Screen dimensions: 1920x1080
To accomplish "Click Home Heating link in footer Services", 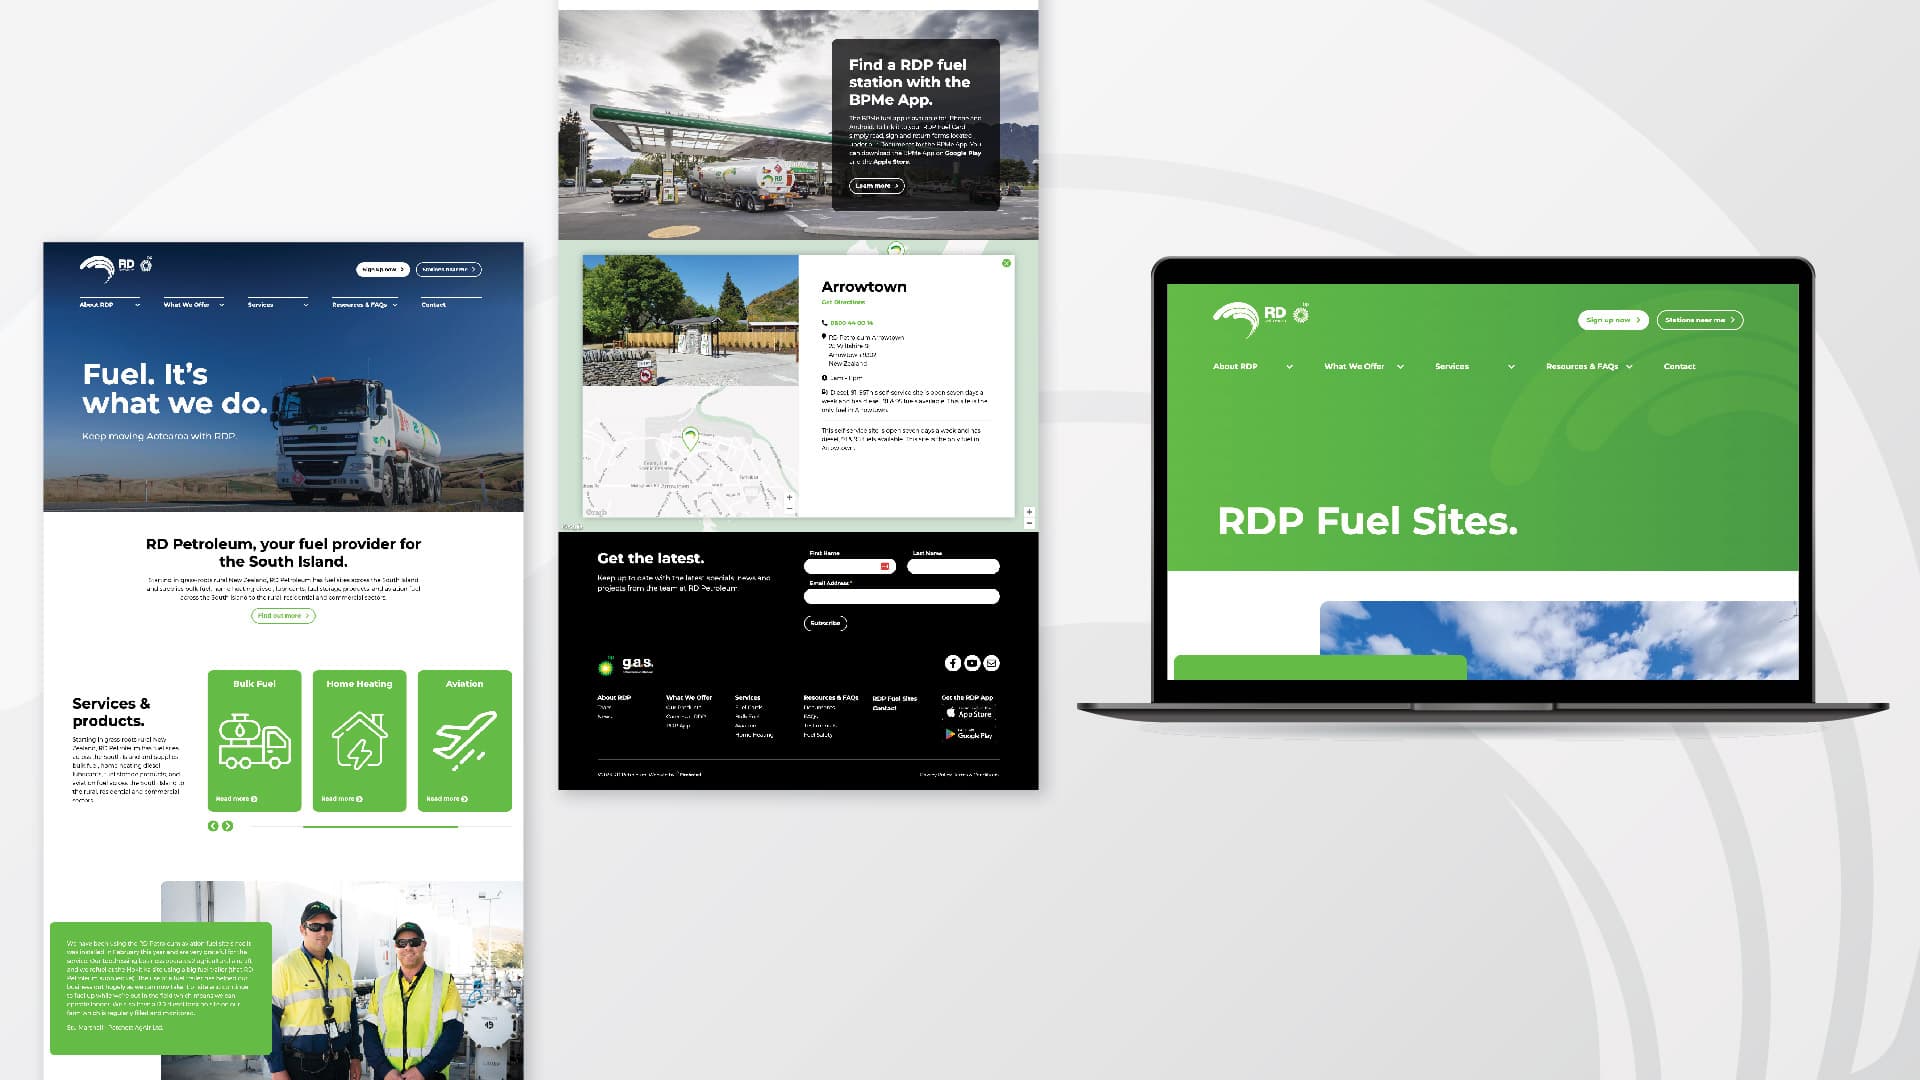I will 754,735.
